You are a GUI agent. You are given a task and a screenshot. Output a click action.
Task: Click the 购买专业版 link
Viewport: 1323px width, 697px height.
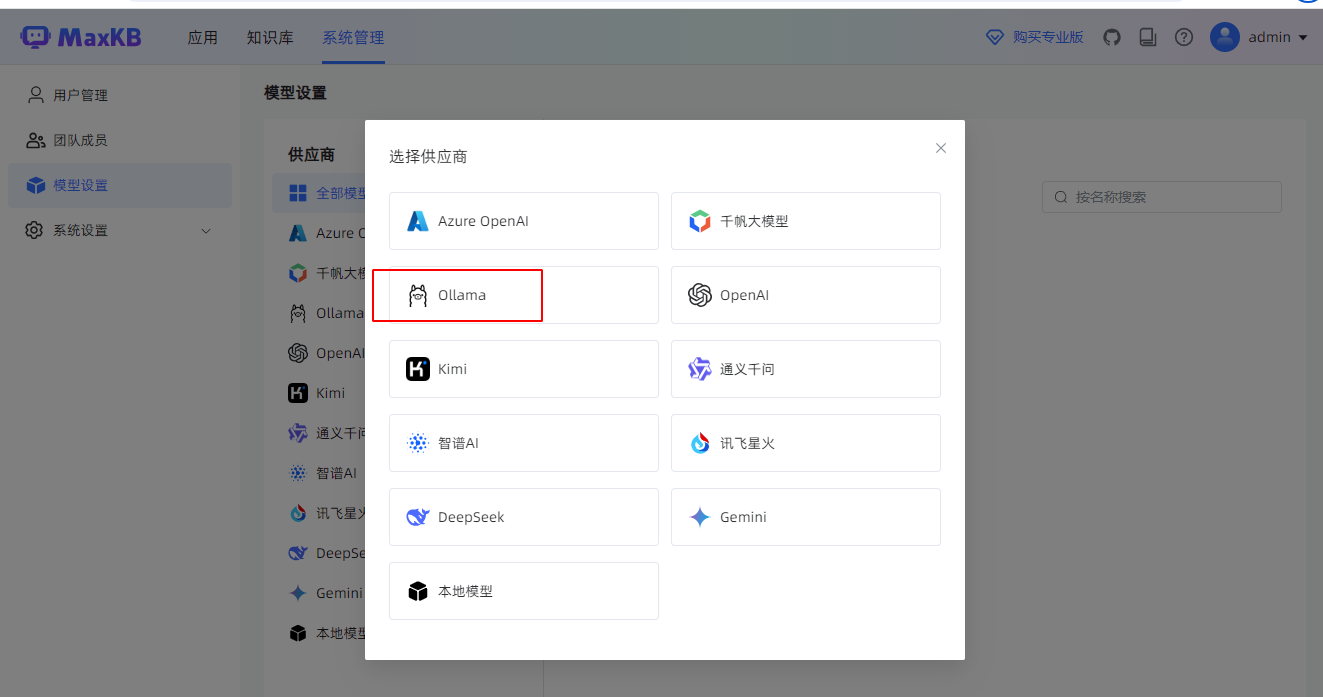[x=1035, y=37]
